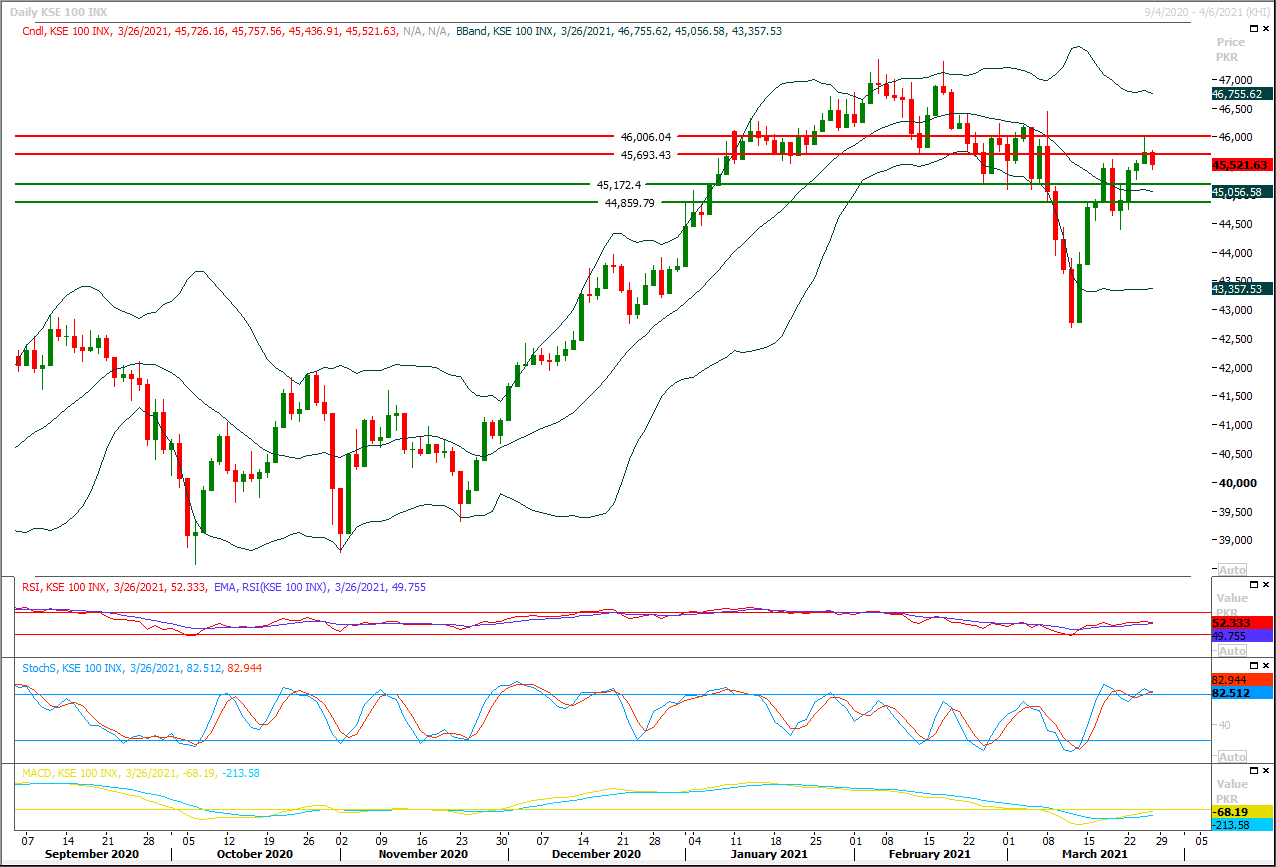This screenshot has height=867, width=1276.
Task: Click the 46,755.62 upper band price tag
Action: point(1240,93)
